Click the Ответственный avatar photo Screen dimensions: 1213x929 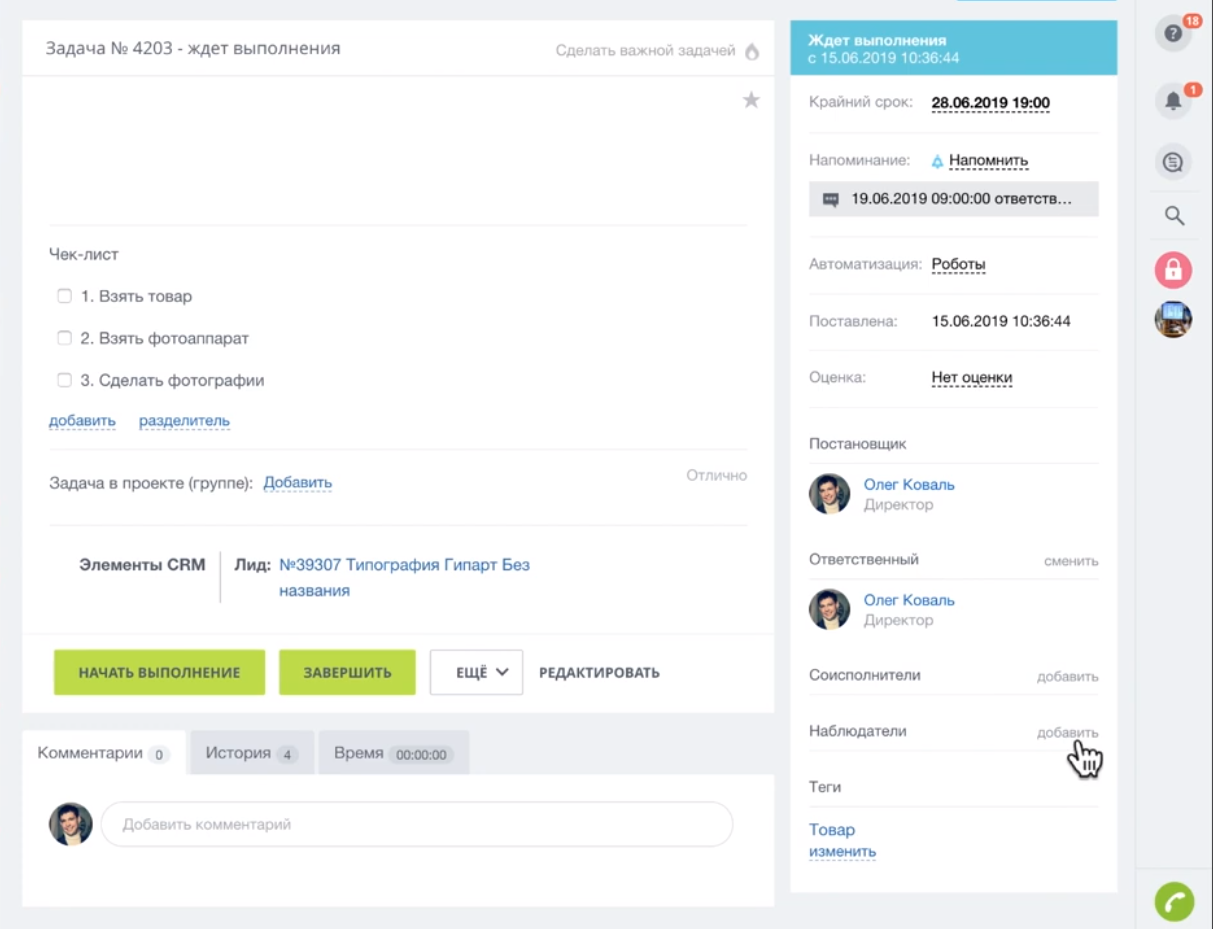tap(830, 610)
